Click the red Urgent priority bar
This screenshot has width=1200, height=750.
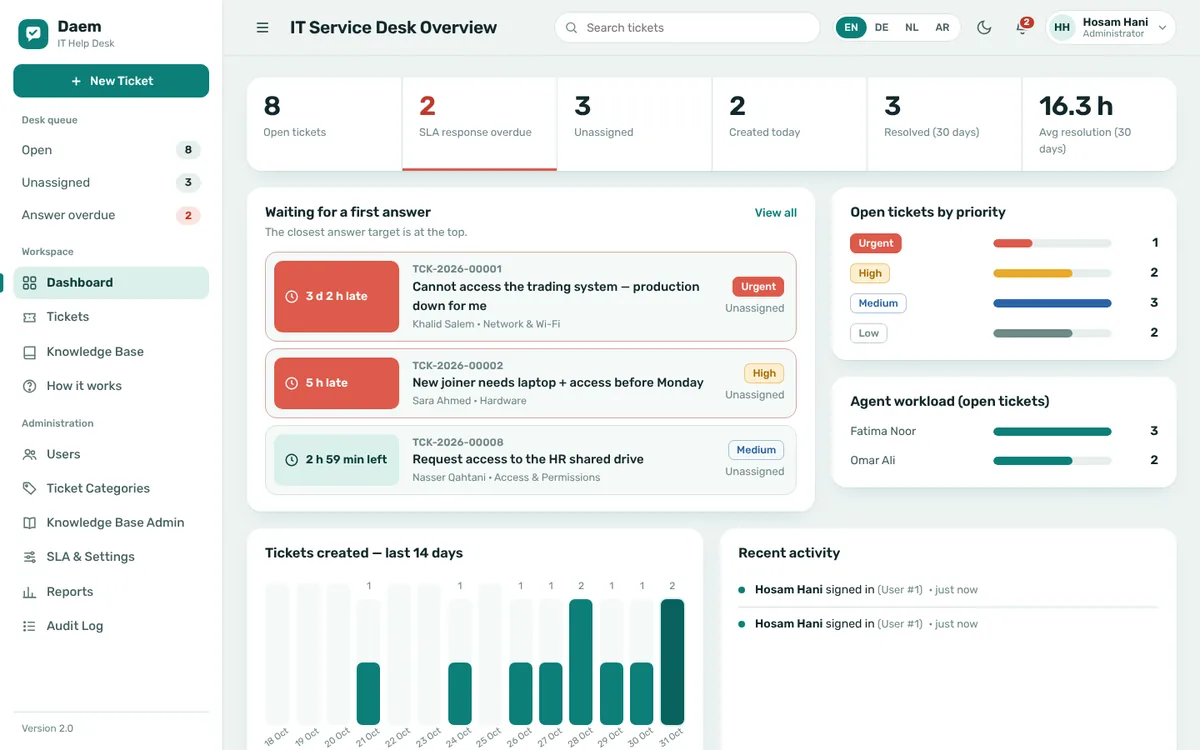[x=1012, y=243]
